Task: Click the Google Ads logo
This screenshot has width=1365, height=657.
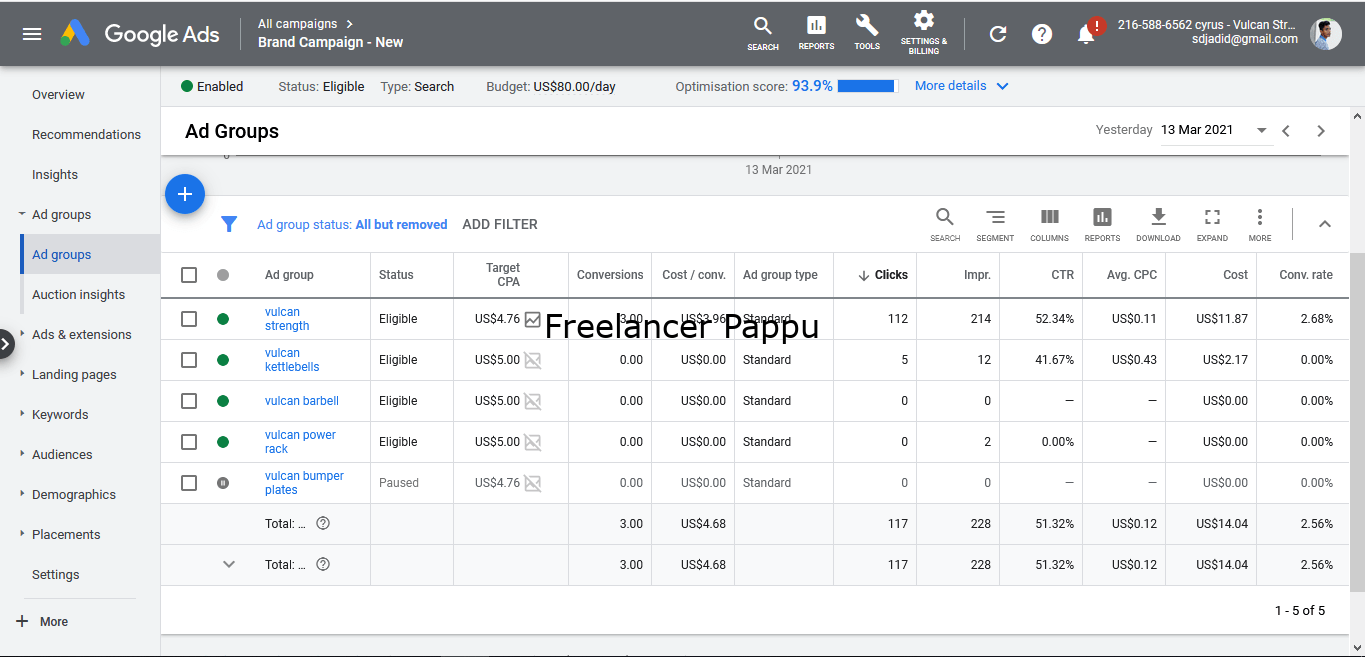Action: pos(140,34)
